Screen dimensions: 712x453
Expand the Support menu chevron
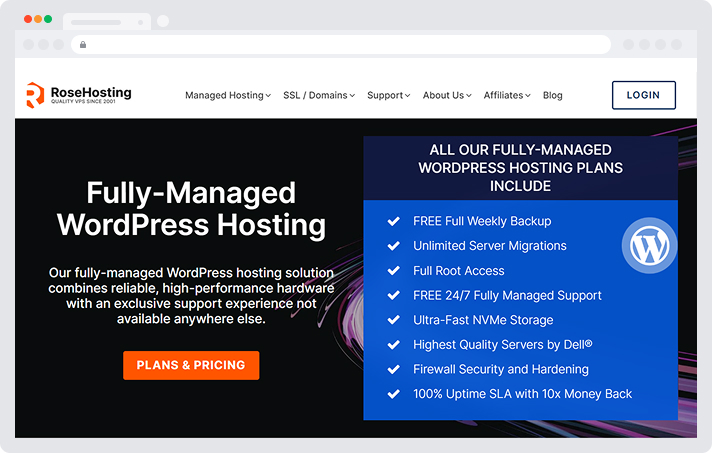[408, 96]
